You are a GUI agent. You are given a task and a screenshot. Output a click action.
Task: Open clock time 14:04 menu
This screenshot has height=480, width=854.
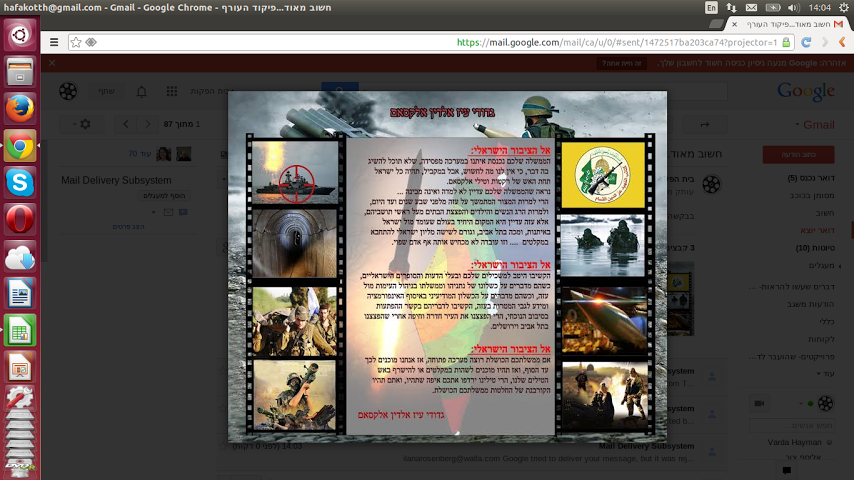point(819,8)
